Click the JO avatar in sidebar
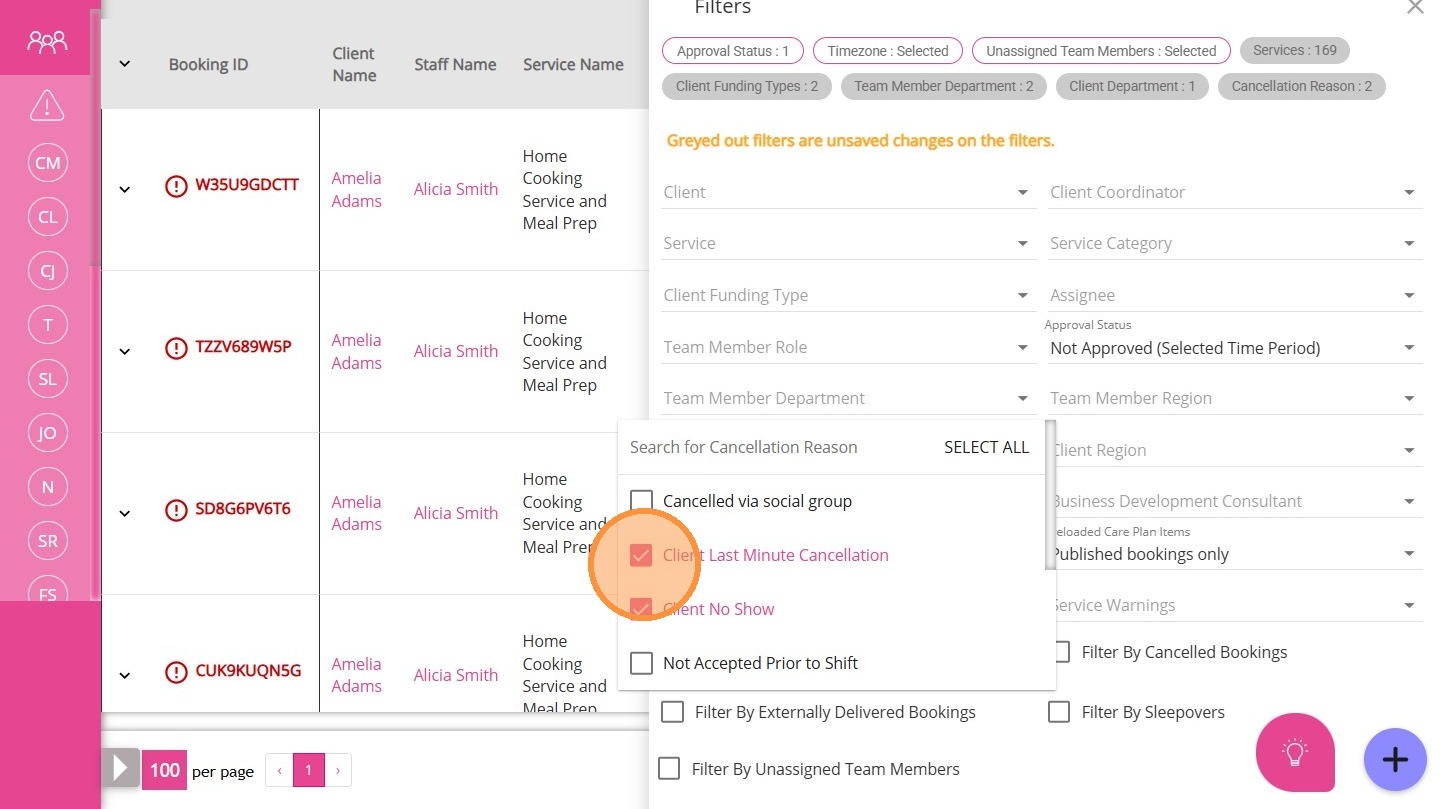1446x809 pixels. pyautogui.click(x=47, y=433)
